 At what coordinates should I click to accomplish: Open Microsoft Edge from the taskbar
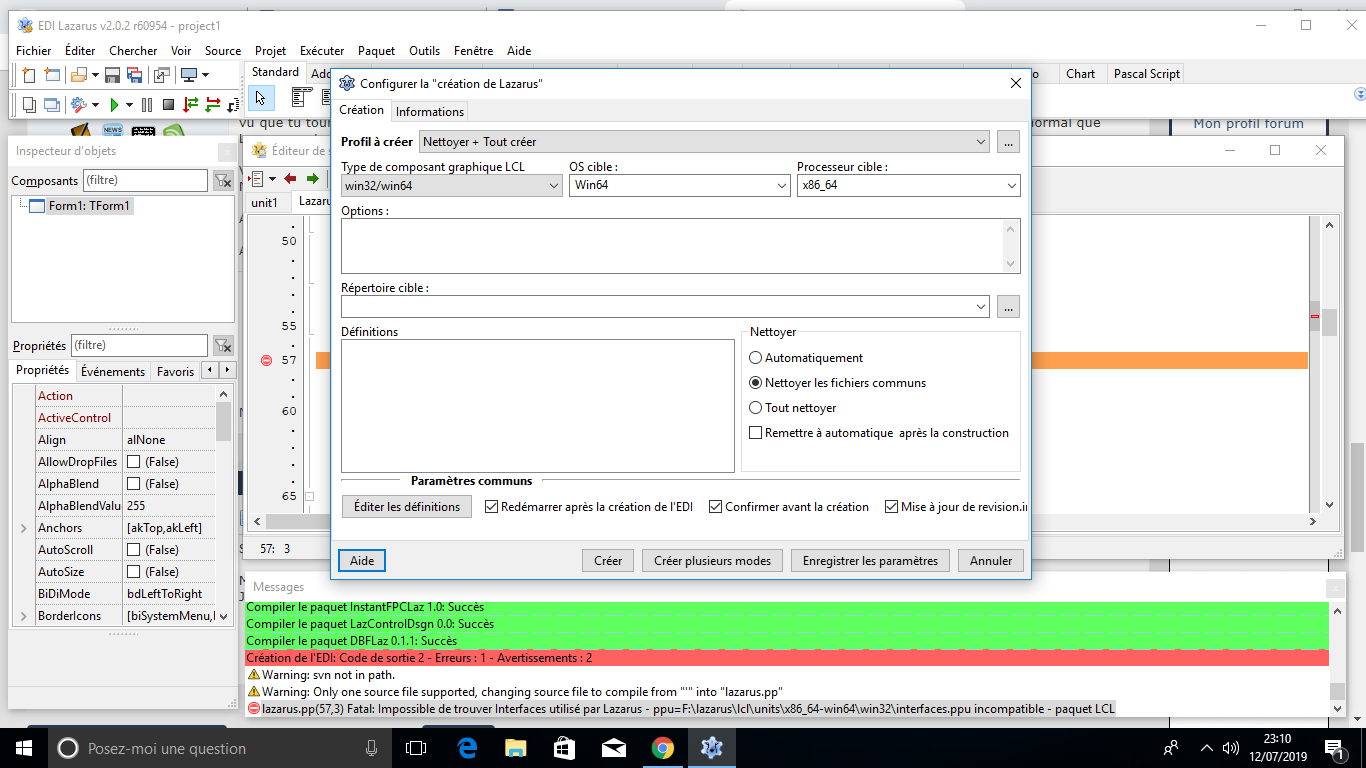467,747
